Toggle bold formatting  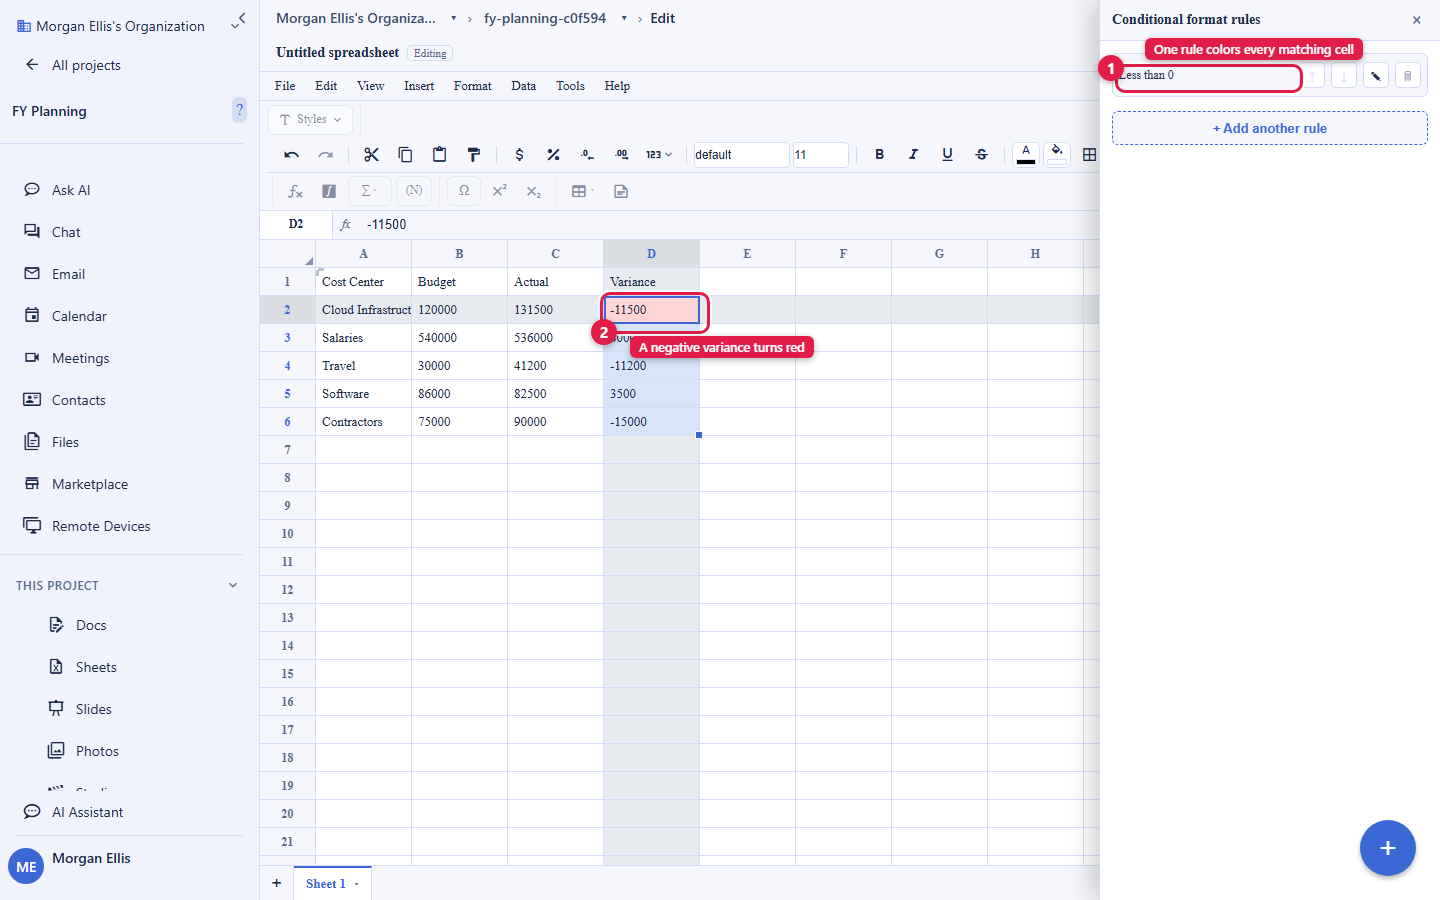[x=879, y=155]
